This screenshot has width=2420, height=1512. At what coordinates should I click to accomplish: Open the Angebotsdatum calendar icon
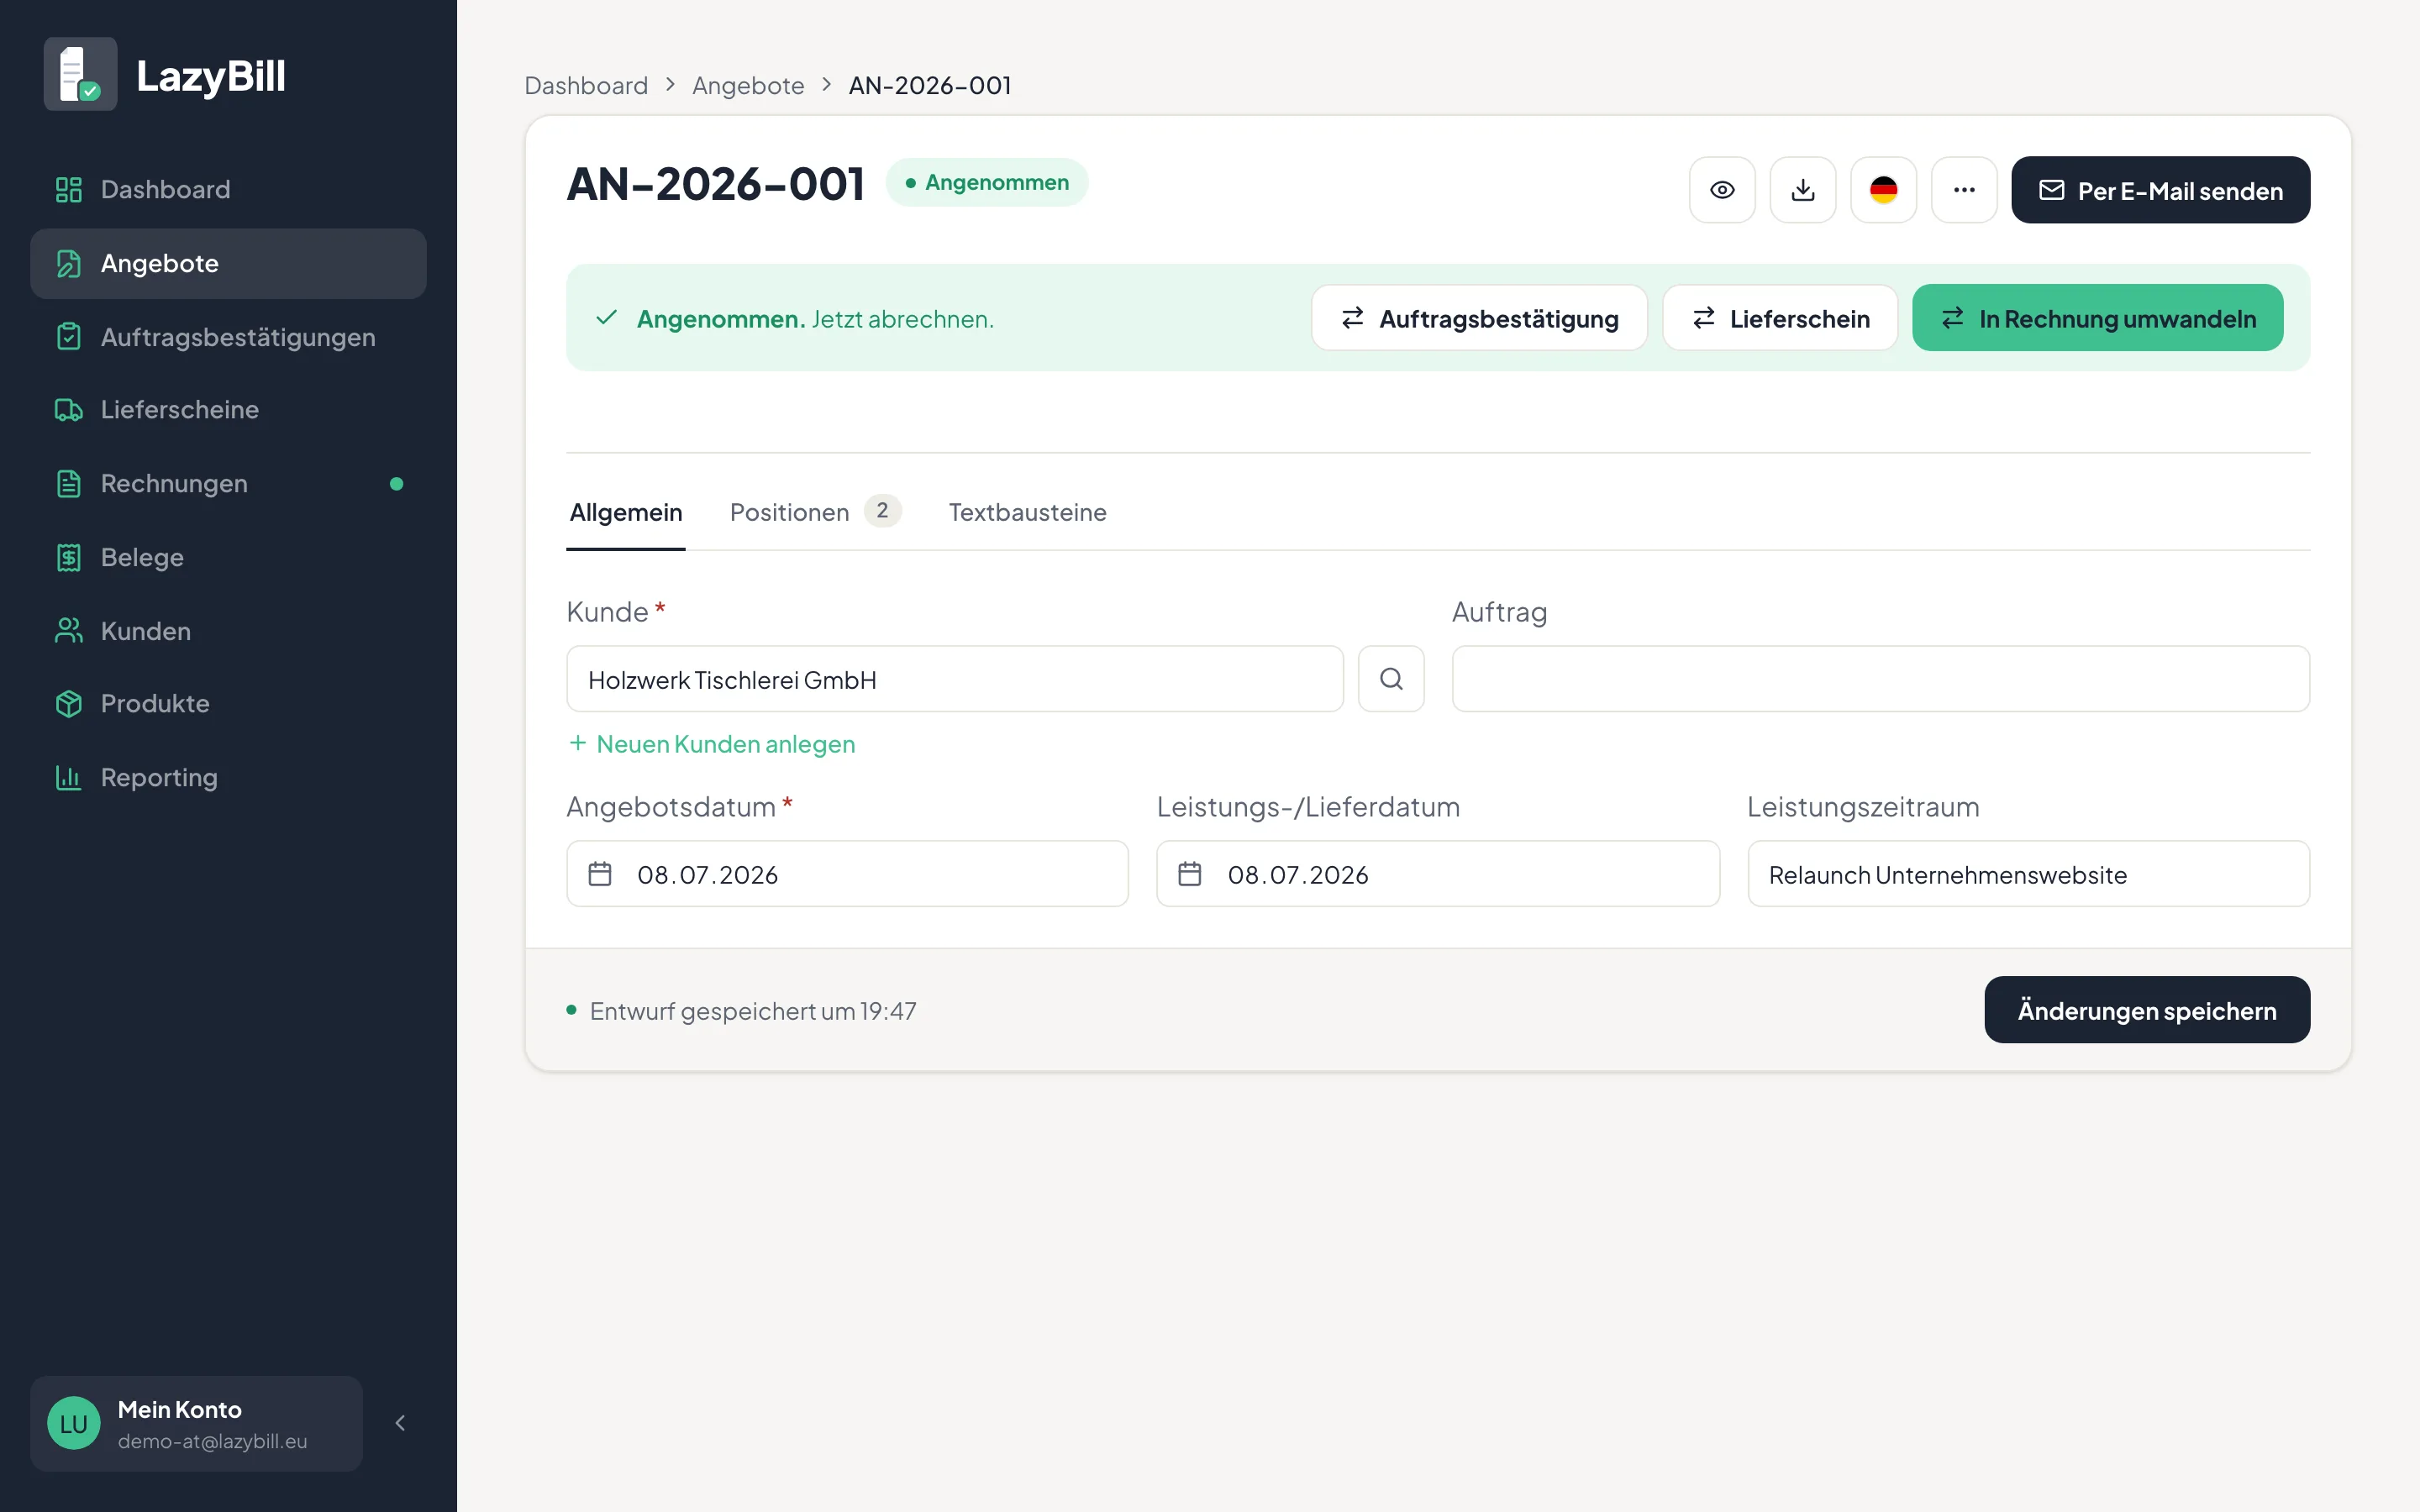tap(600, 875)
